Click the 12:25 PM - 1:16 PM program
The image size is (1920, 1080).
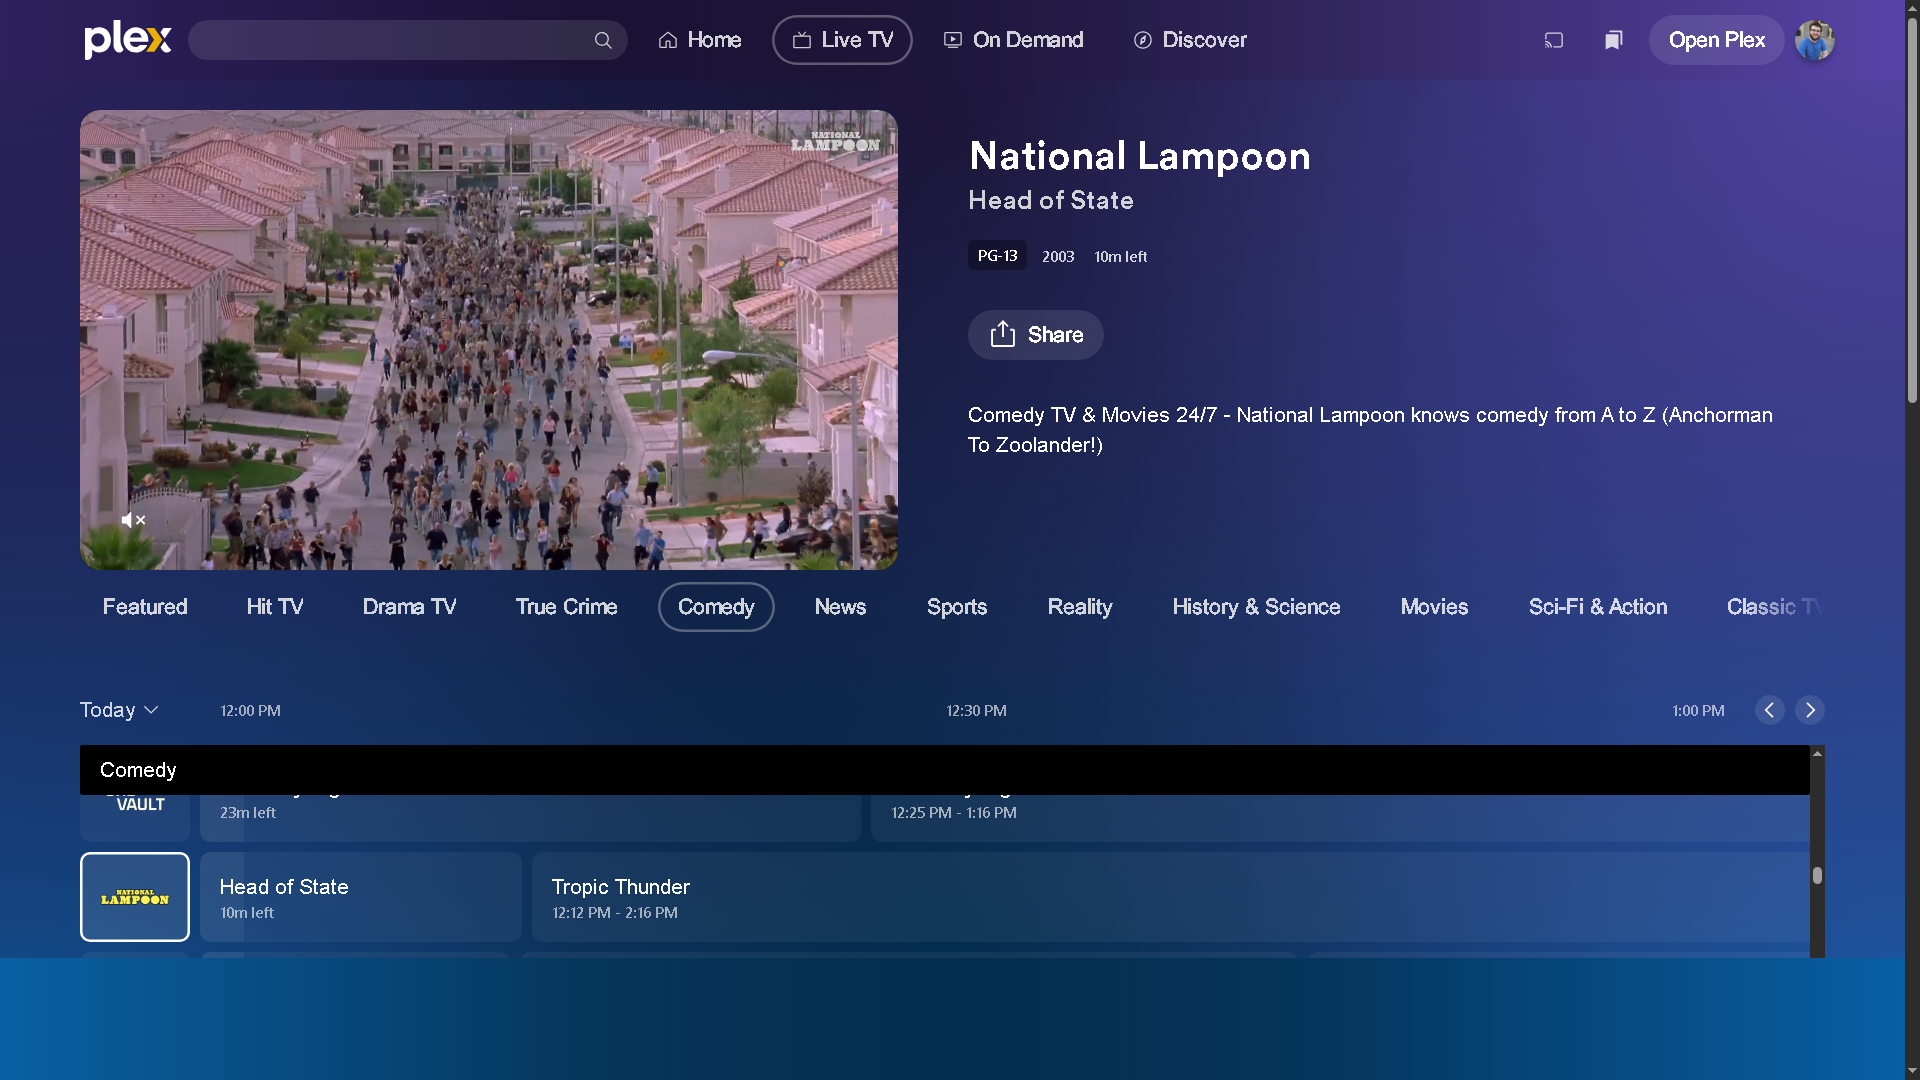pos(1340,818)
